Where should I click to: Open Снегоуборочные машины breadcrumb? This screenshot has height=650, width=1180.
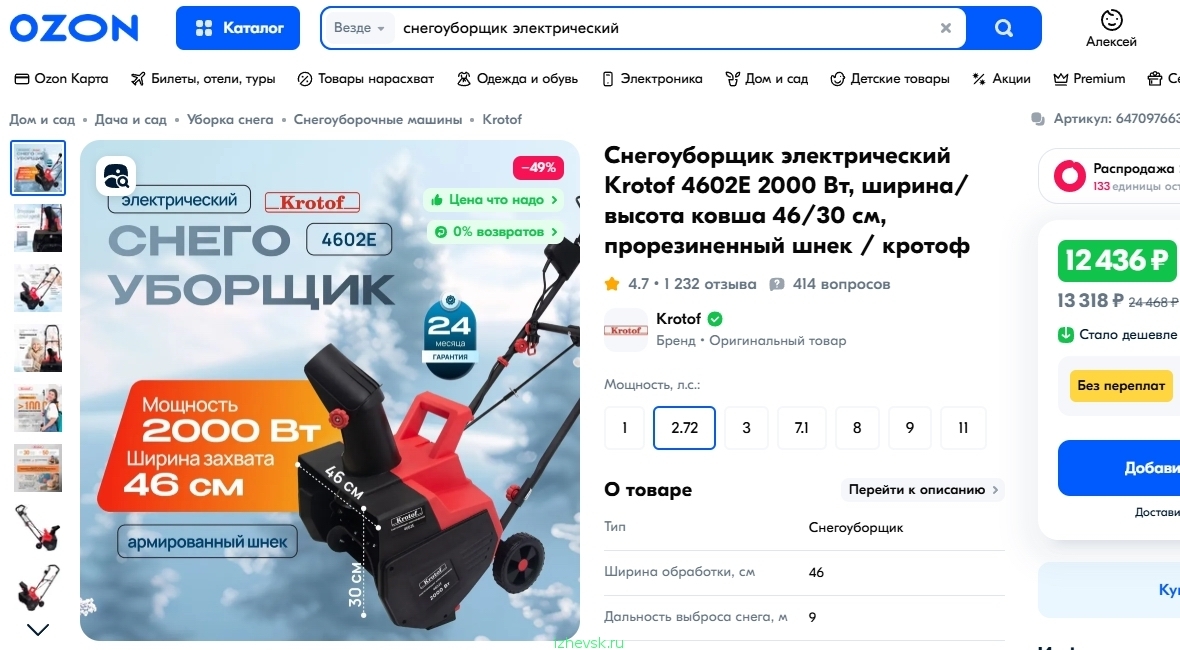(x=378, y=120)
